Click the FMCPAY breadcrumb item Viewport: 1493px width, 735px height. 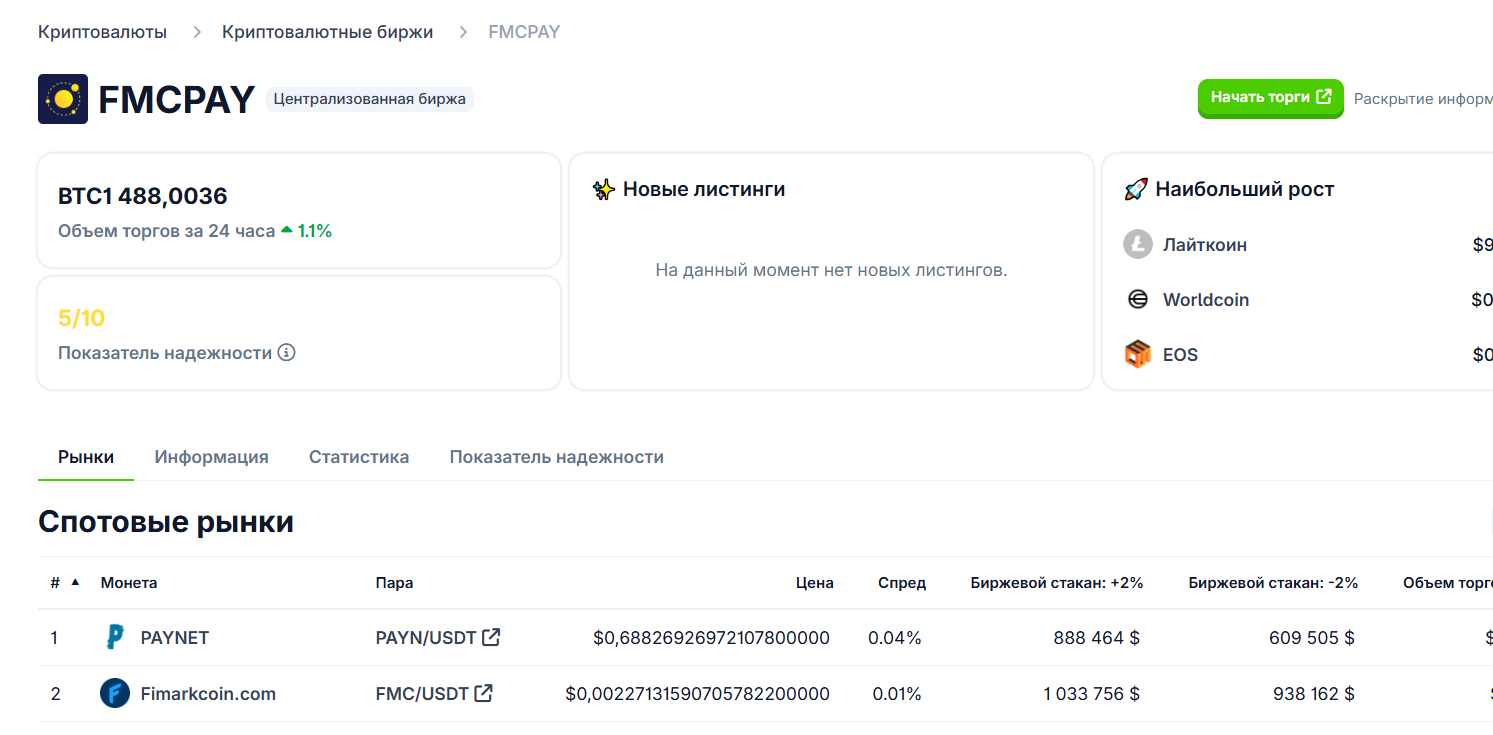(x=524, y=32)
